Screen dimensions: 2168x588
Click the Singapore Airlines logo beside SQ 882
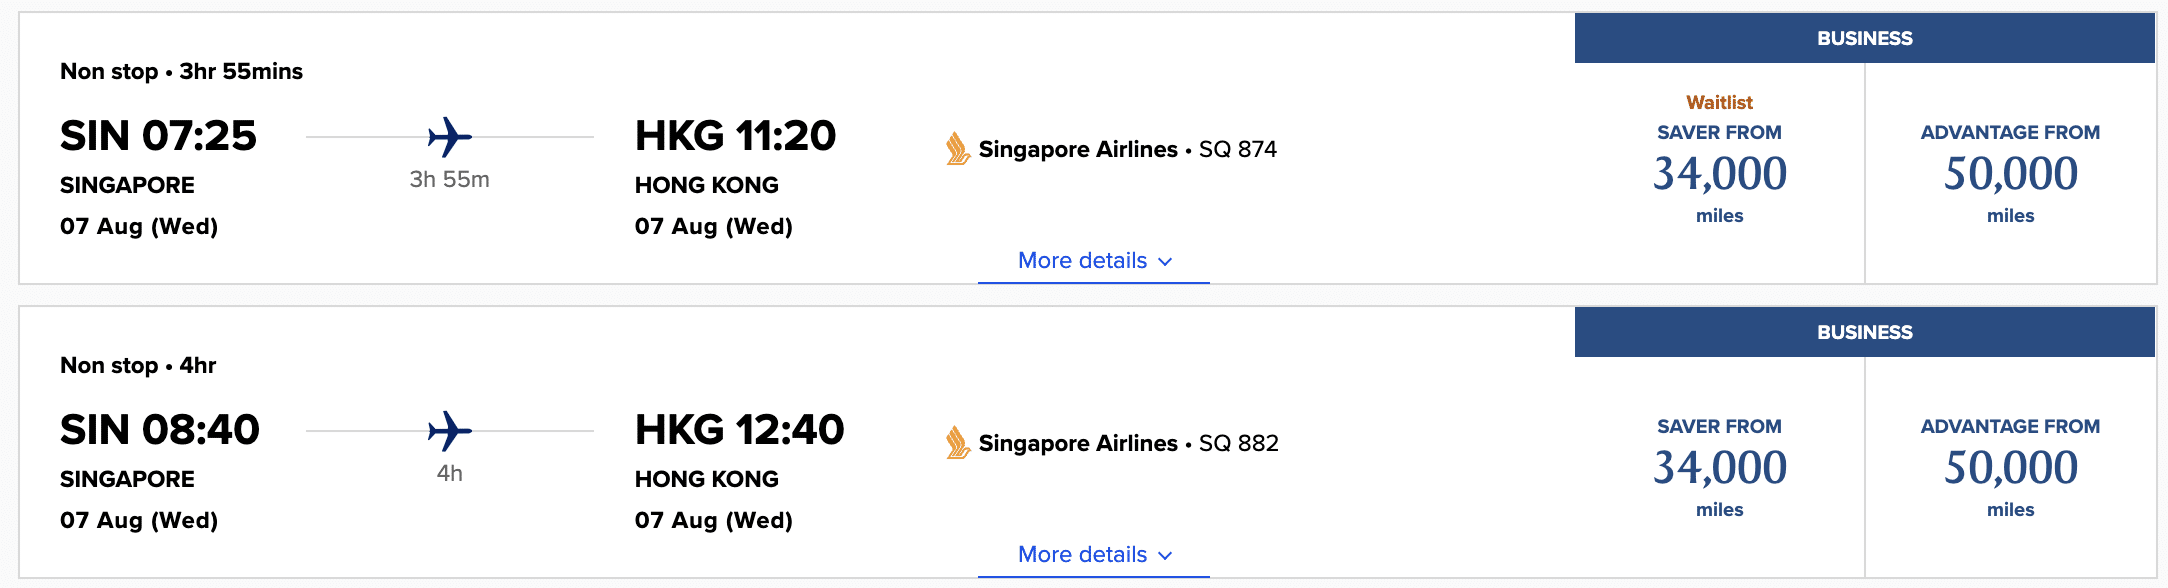click(957, 443)
